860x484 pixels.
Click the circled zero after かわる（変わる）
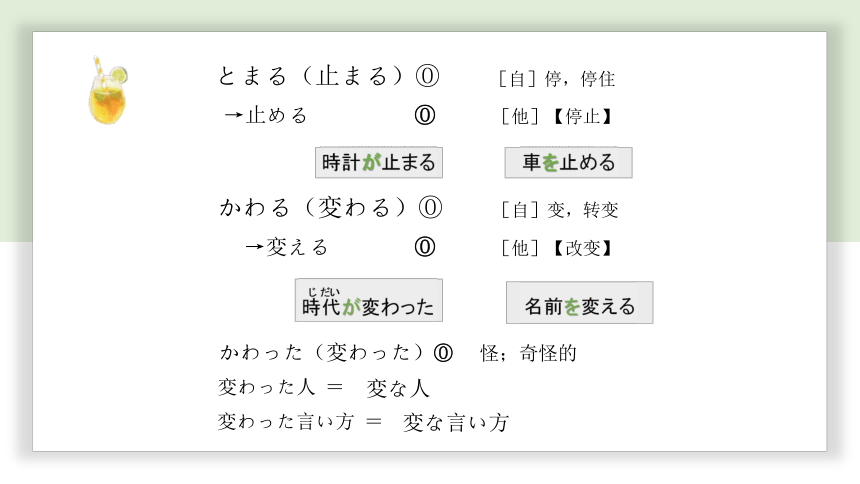(x=430, y=208)
